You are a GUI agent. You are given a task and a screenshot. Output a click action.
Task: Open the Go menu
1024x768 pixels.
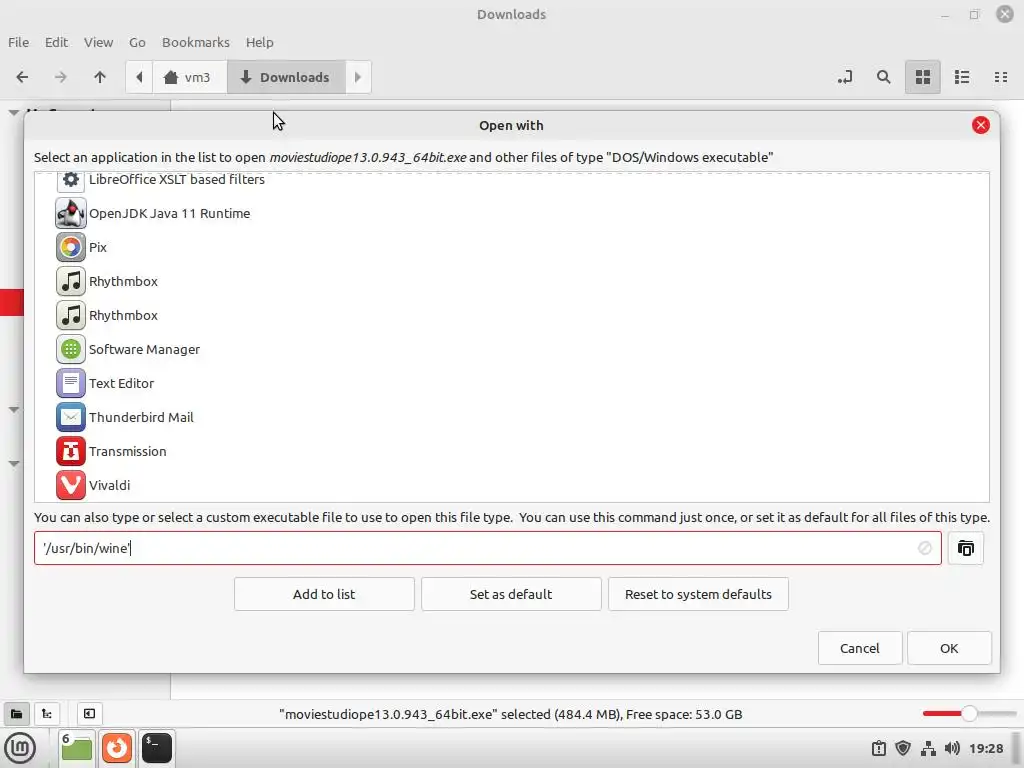tap(137, 42)
